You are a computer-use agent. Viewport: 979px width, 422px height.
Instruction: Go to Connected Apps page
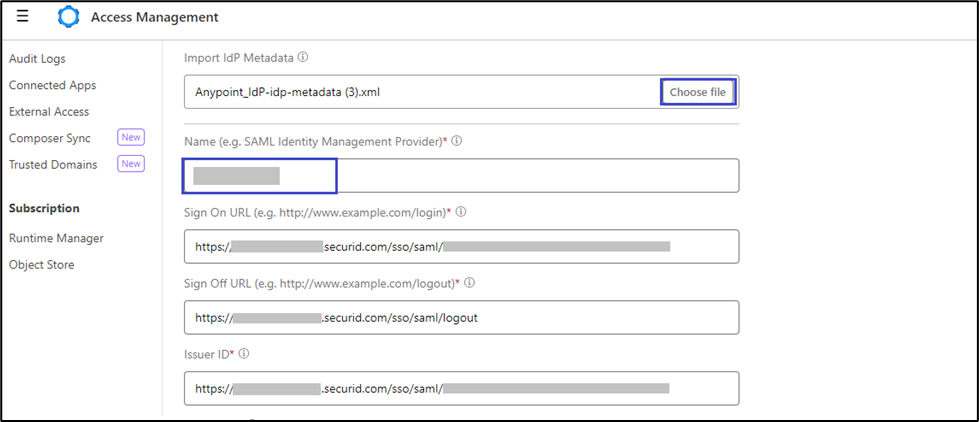point(52,85)
